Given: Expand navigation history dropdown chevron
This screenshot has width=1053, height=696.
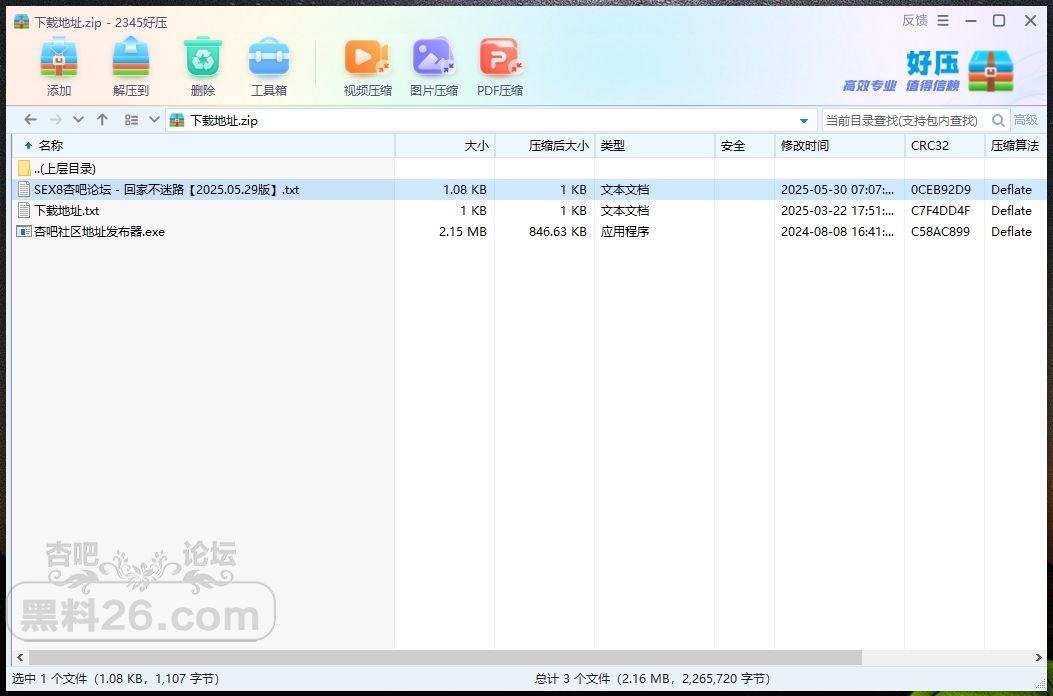Looking at the screenshot, I should point(79,120).
